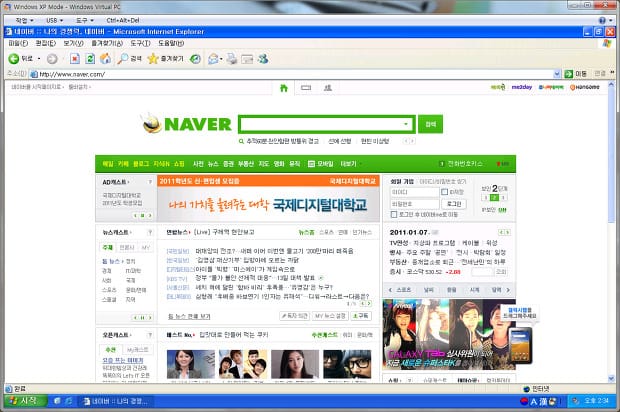The height and width of the screenshot is (412, 620).
Task: Click the Stop loading icon in toolbar
Action: (x=75, y=59)
